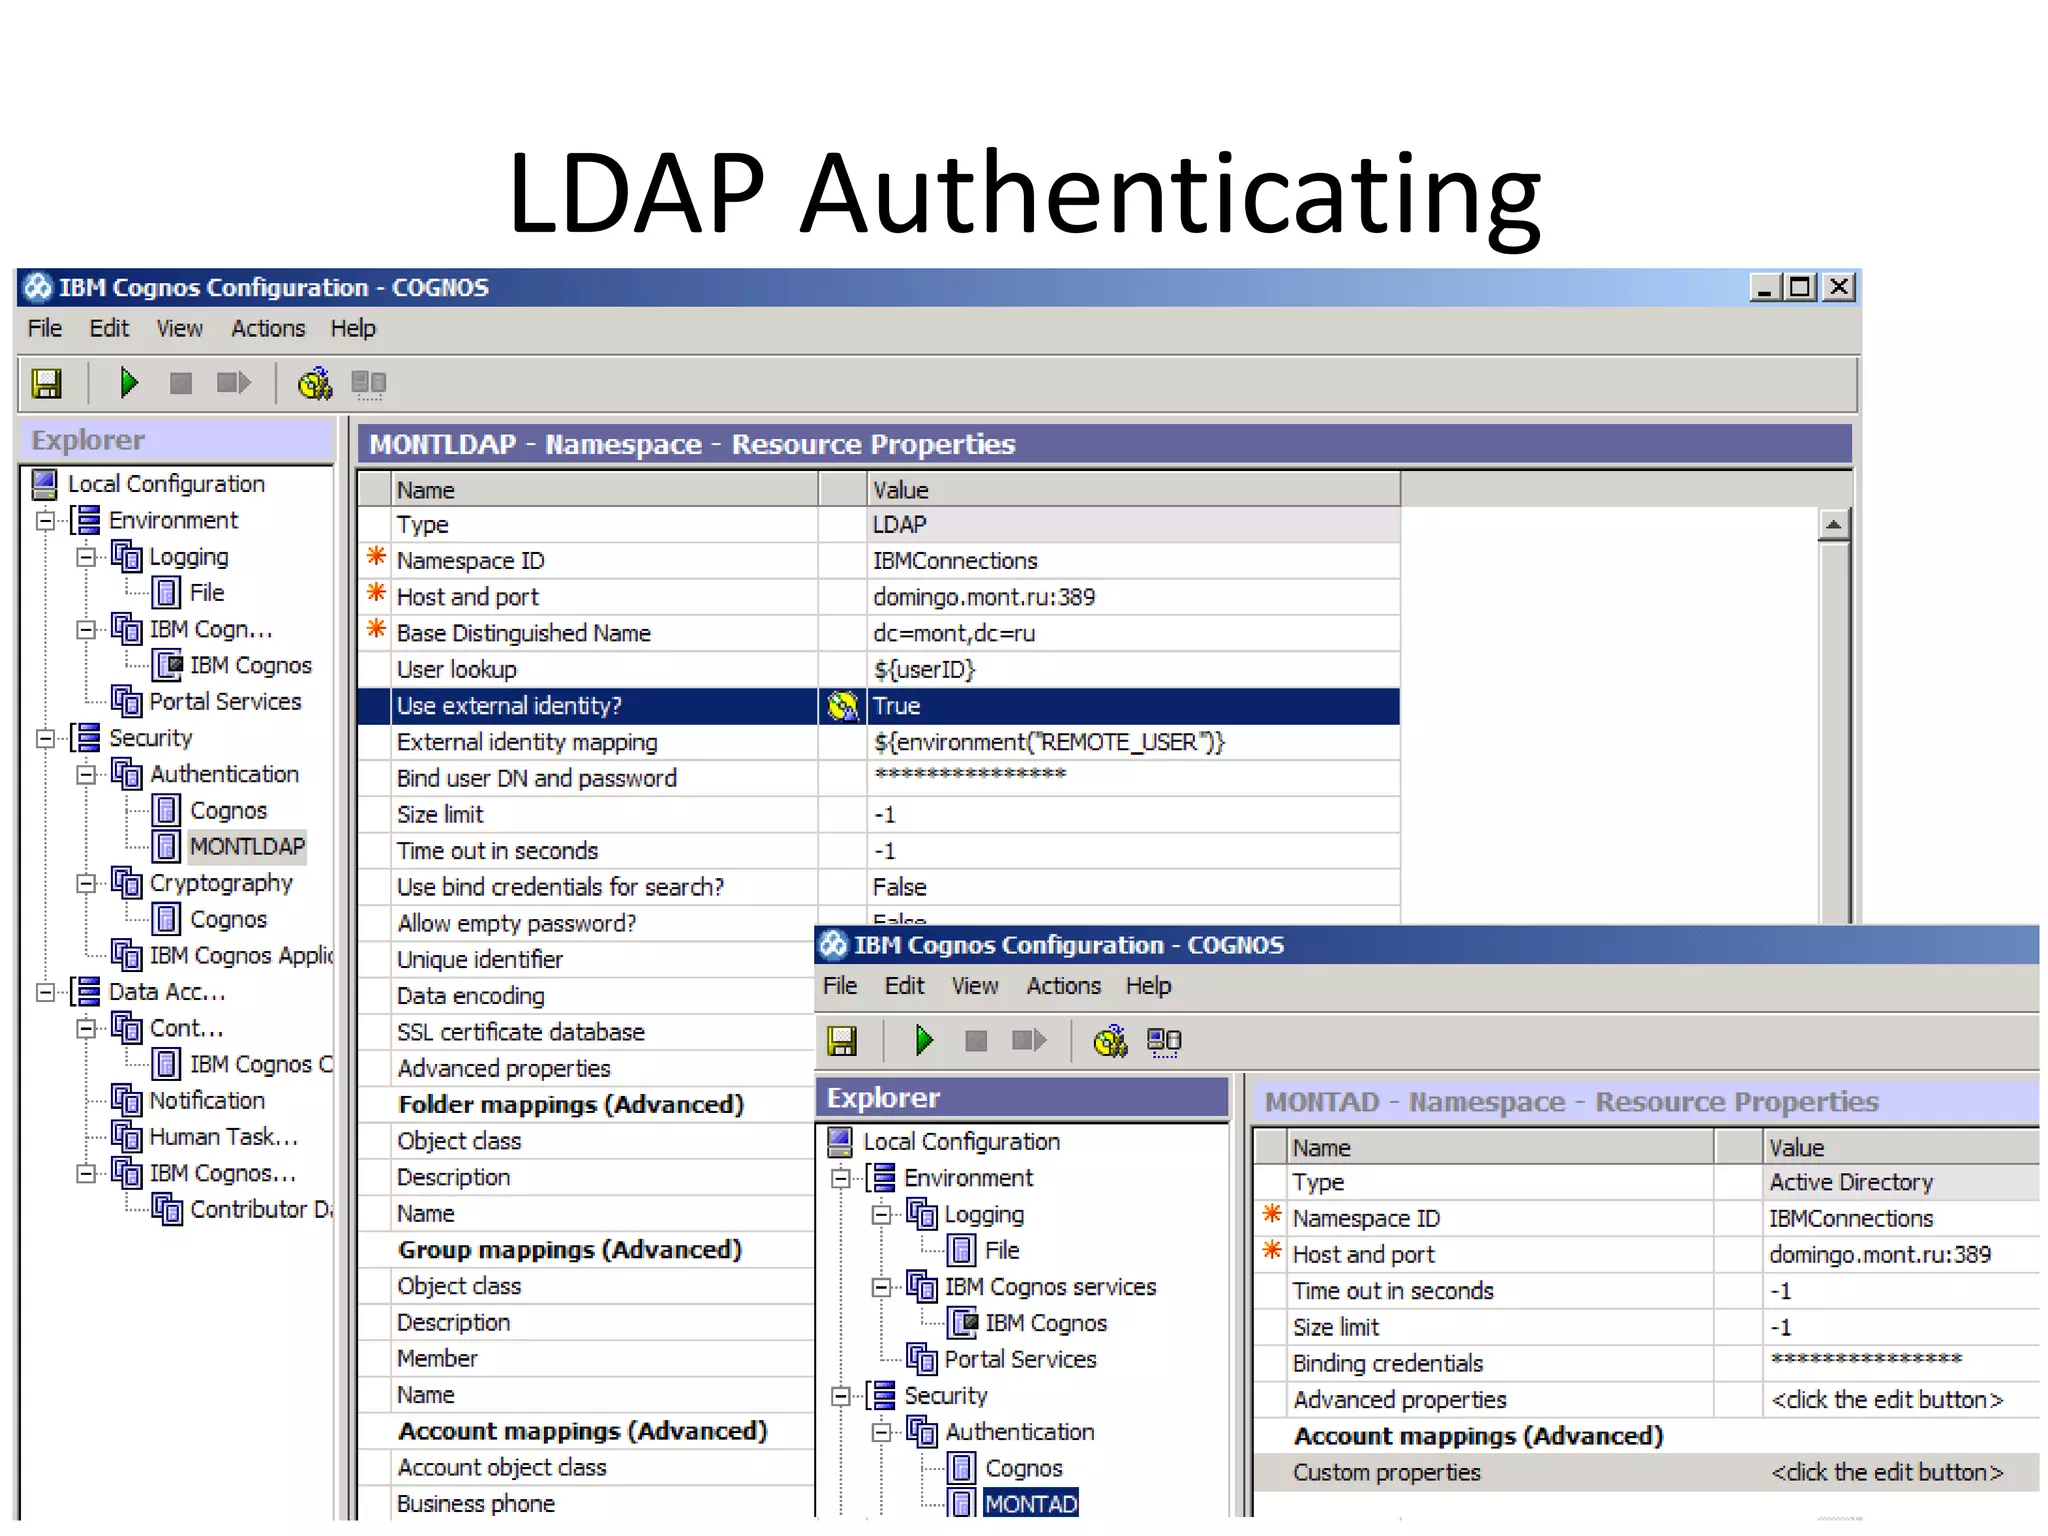Open the Help menu in the front window
This screenshot has height=1536, width=2048.
(1148, 986)
